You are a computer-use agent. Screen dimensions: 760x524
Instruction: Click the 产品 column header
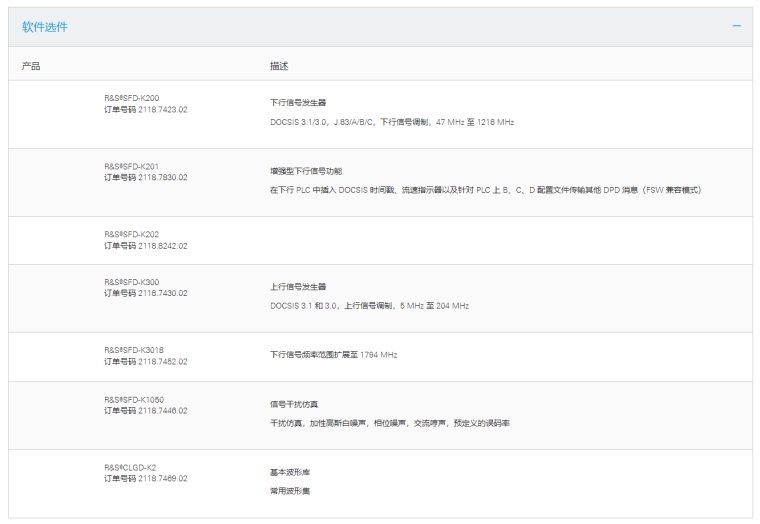[31, 65]
